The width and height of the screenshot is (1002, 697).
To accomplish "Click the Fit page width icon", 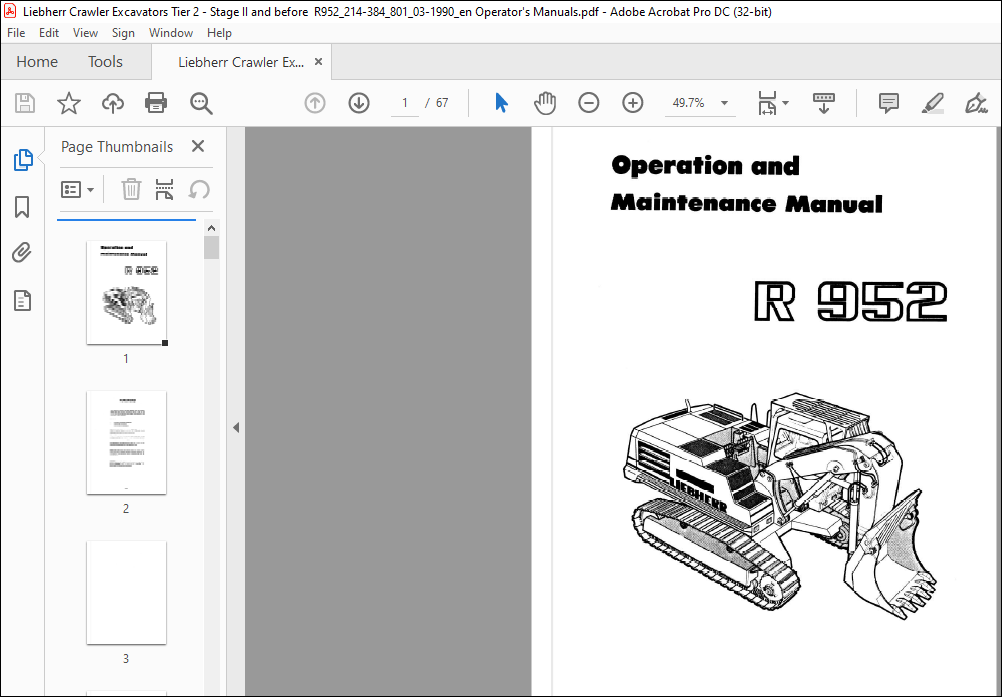I will tap(767, 103).
